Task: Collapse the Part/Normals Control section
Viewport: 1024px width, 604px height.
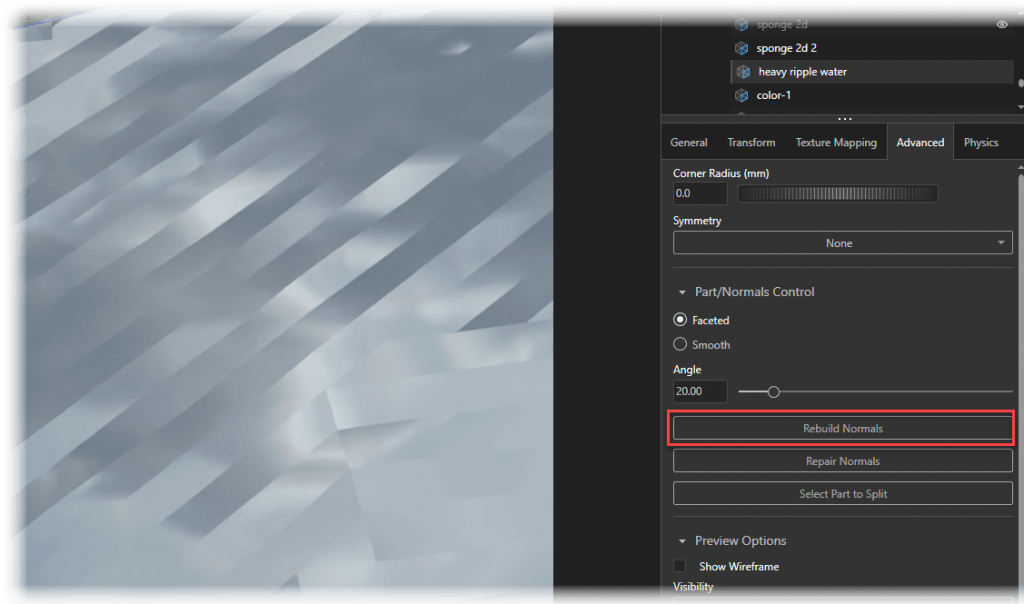Action: 682,292
